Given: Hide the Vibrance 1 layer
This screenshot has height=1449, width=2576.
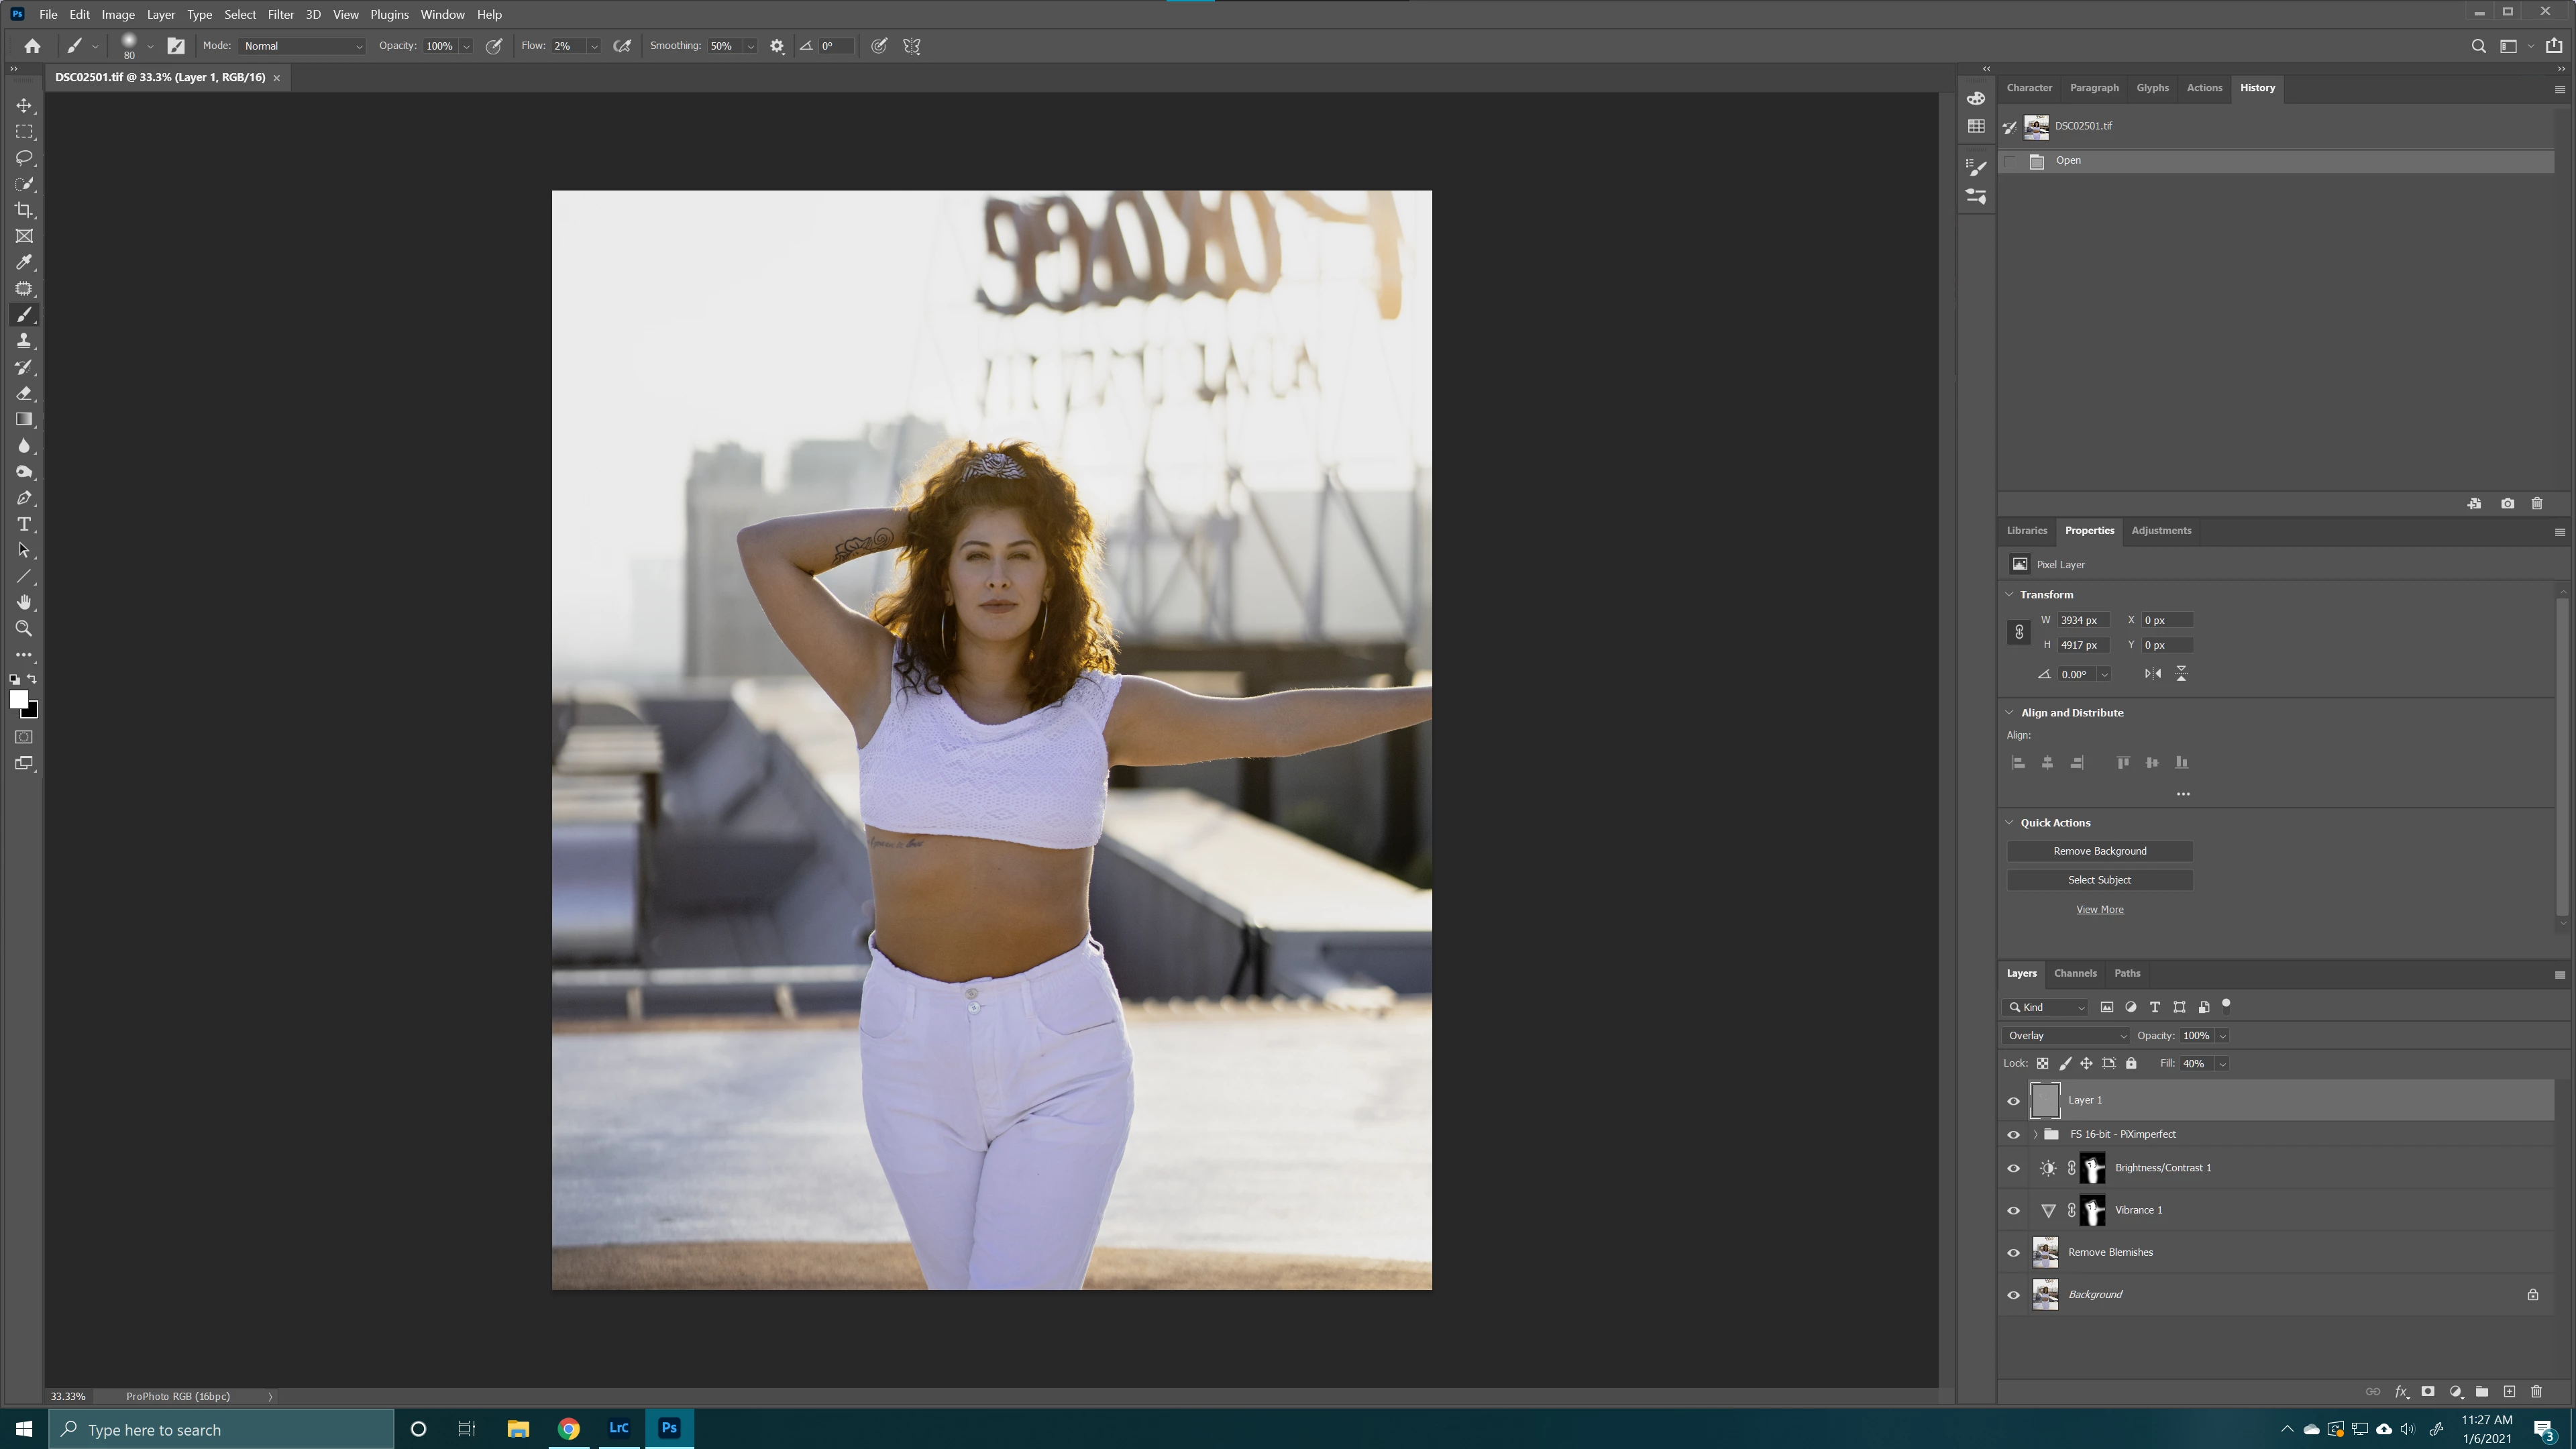Looking at the screenshot, I should (x=2013, y=1210).
